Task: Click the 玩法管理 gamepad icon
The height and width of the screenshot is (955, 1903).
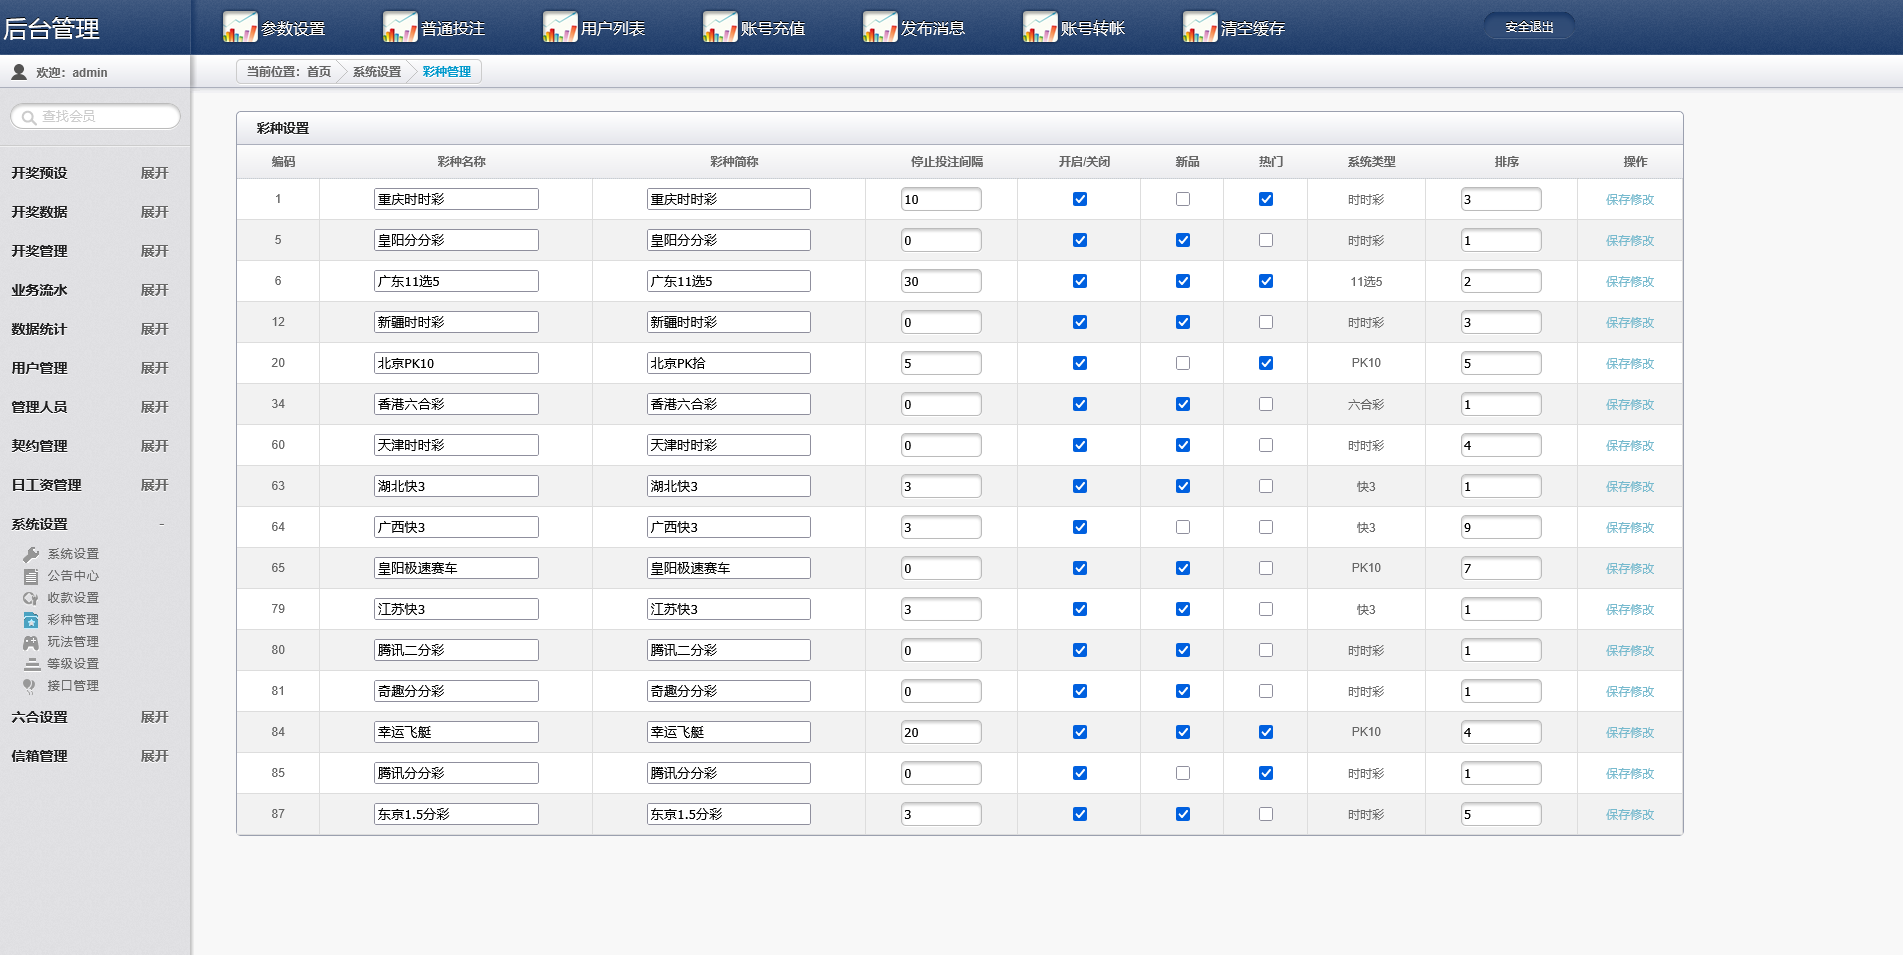Action: [x=31, y=642]
